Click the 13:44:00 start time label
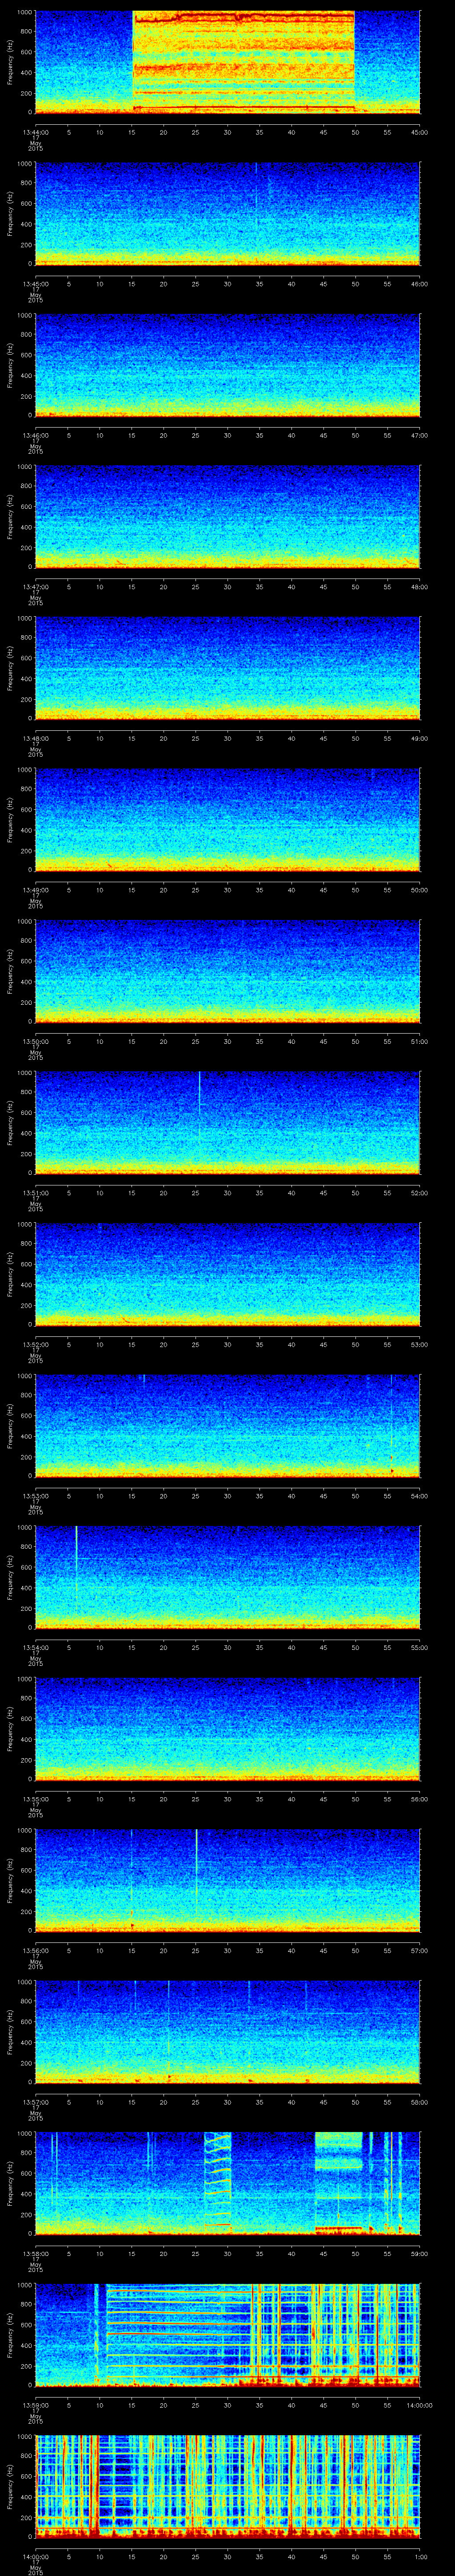 click(35, 132)
